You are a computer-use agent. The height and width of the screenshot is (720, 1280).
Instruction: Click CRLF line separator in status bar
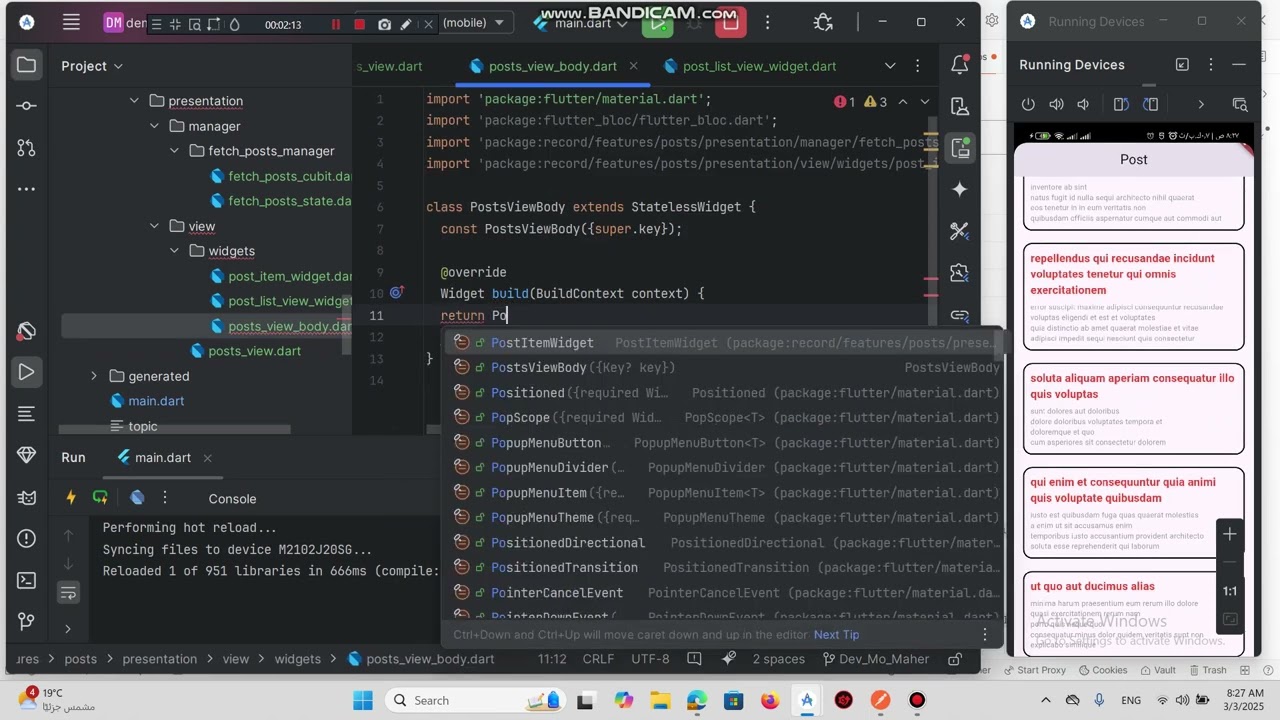(598, 659)
